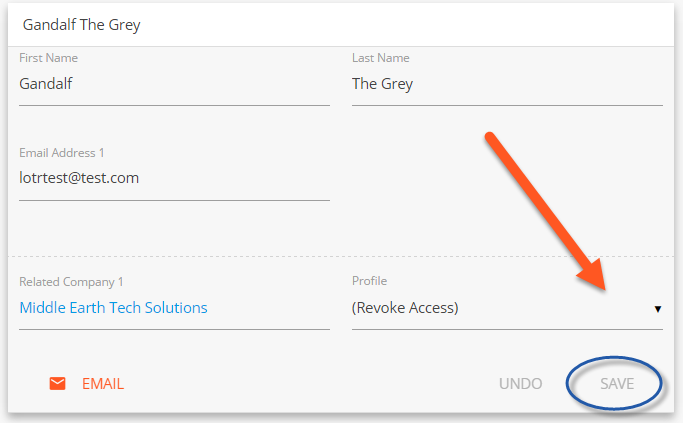Click blank space after The Grey text
The image size is (683, 423).
point(538,84)
